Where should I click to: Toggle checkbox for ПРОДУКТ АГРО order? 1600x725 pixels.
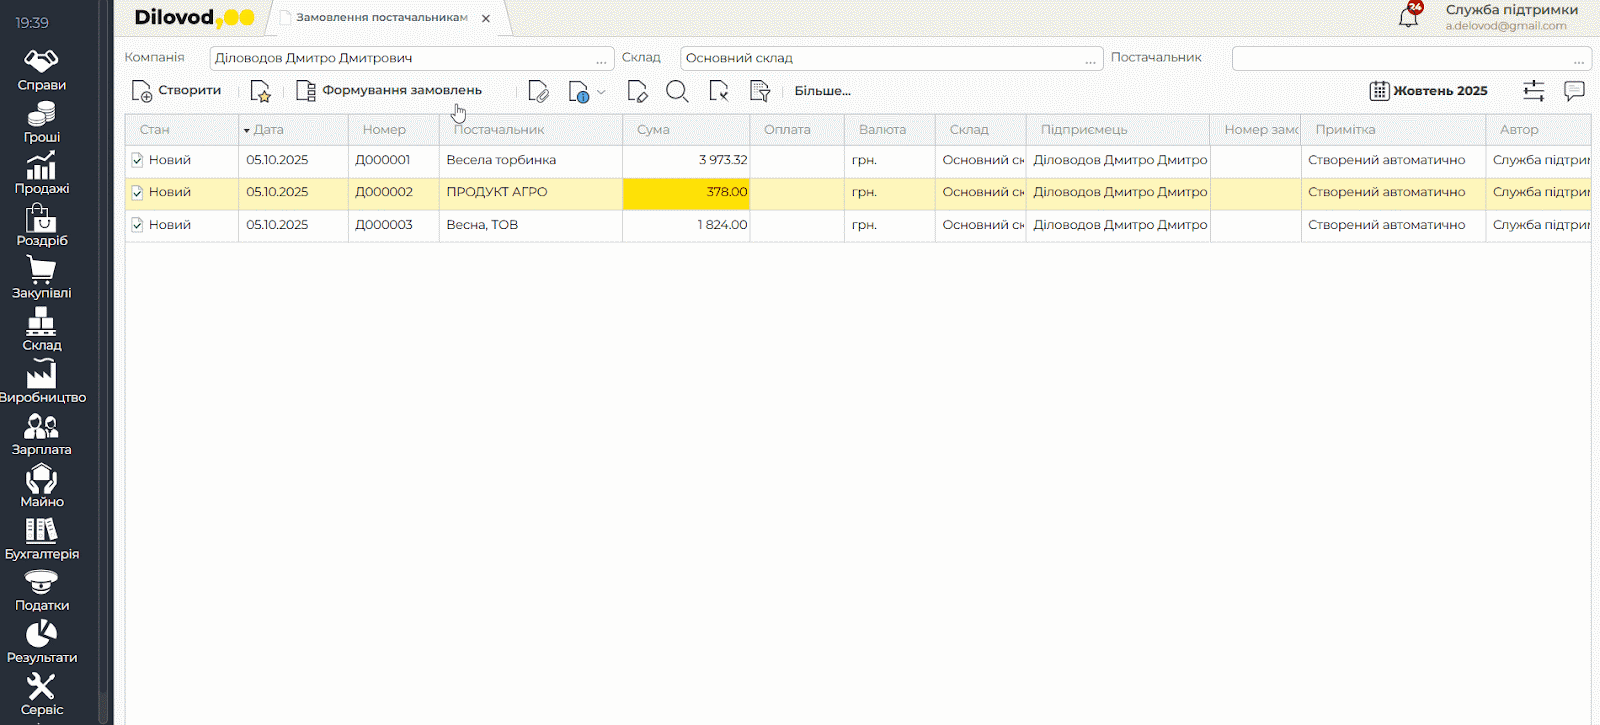click(137, 192)
